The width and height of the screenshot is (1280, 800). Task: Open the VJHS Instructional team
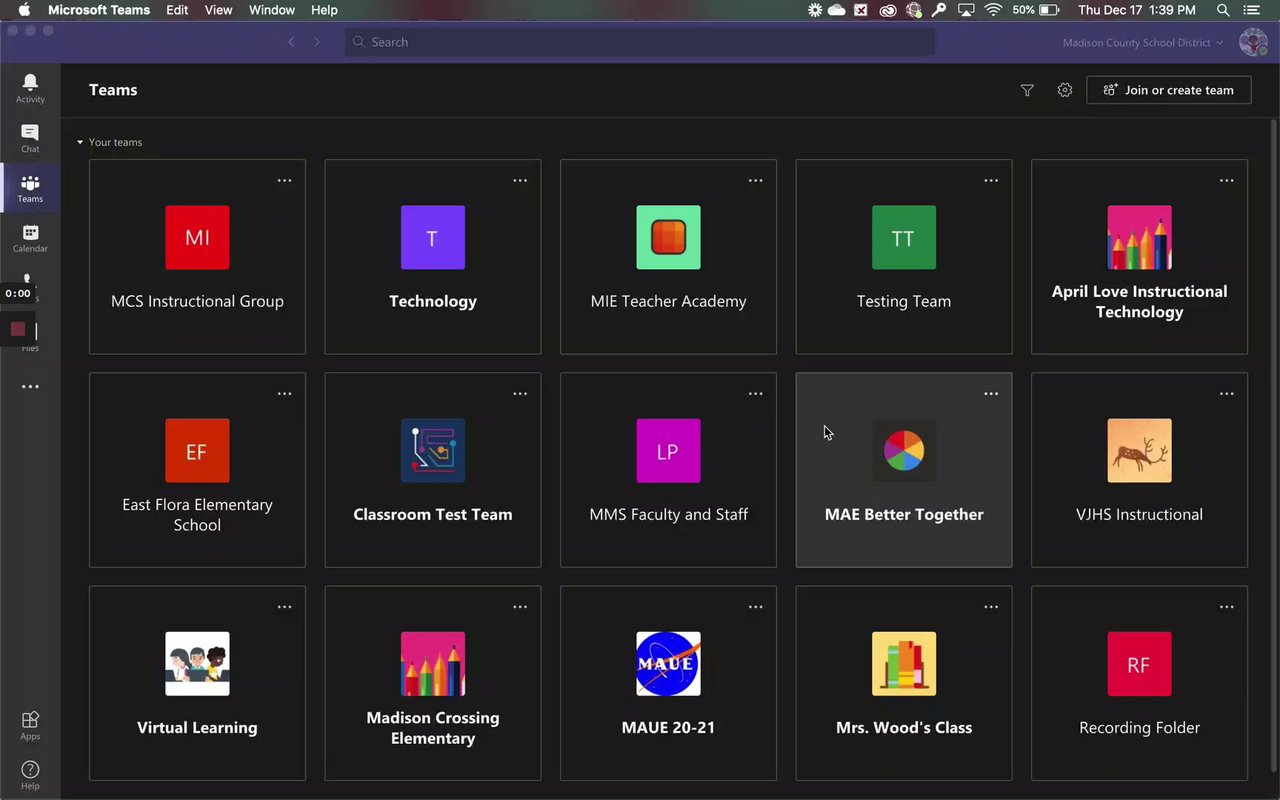(x=1140, y=470)
